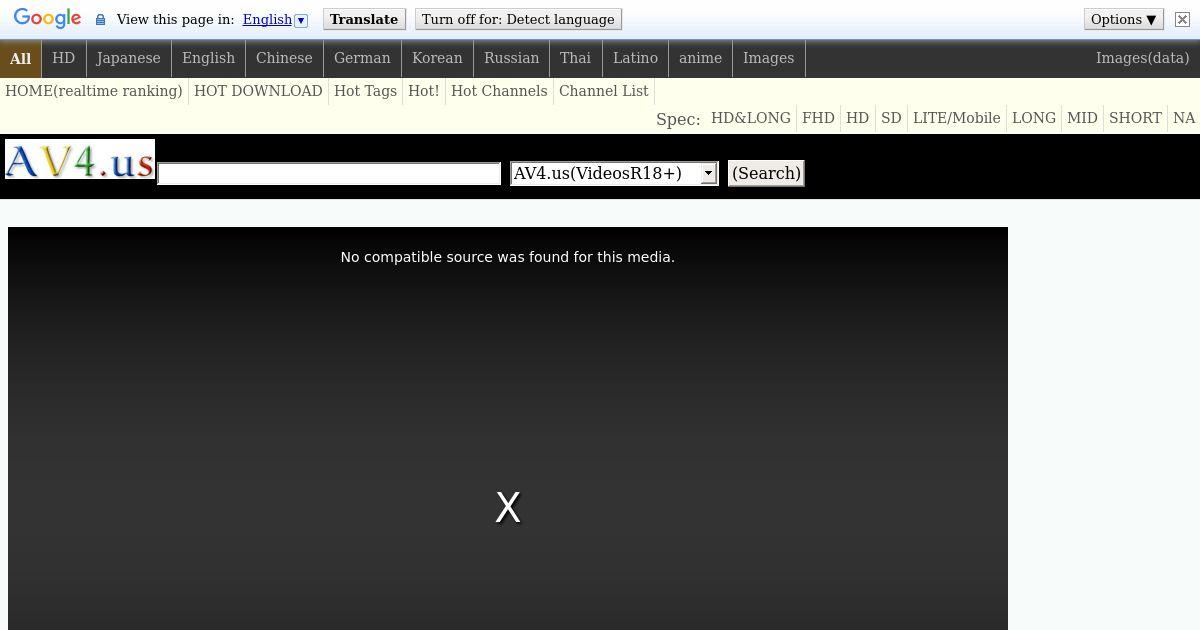Filter by SHORT spec
Image resolution: width=1200 pixels, height=630 pixels.
click(1135, 118)
